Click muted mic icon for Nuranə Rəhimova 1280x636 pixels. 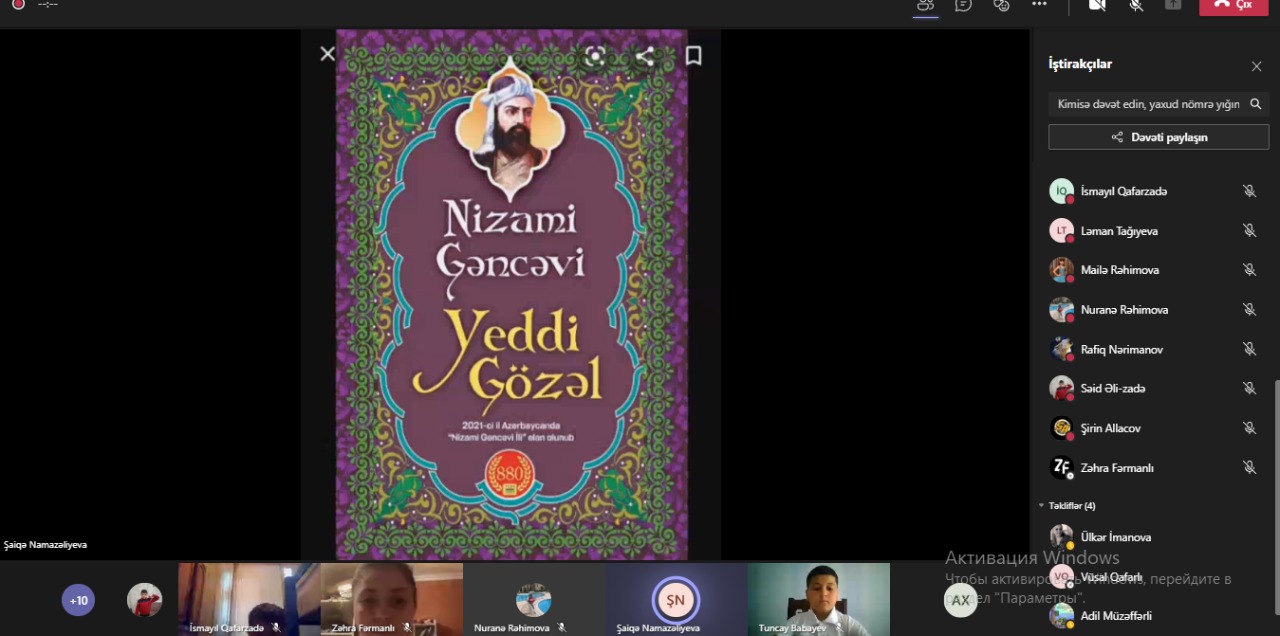(1249, 309)
